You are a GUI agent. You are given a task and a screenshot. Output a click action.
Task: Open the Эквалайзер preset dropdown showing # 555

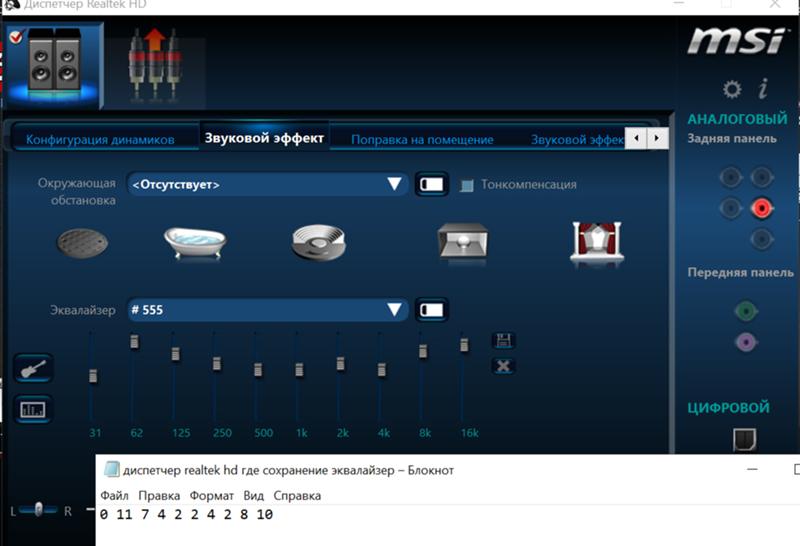(x=267, y=310)
